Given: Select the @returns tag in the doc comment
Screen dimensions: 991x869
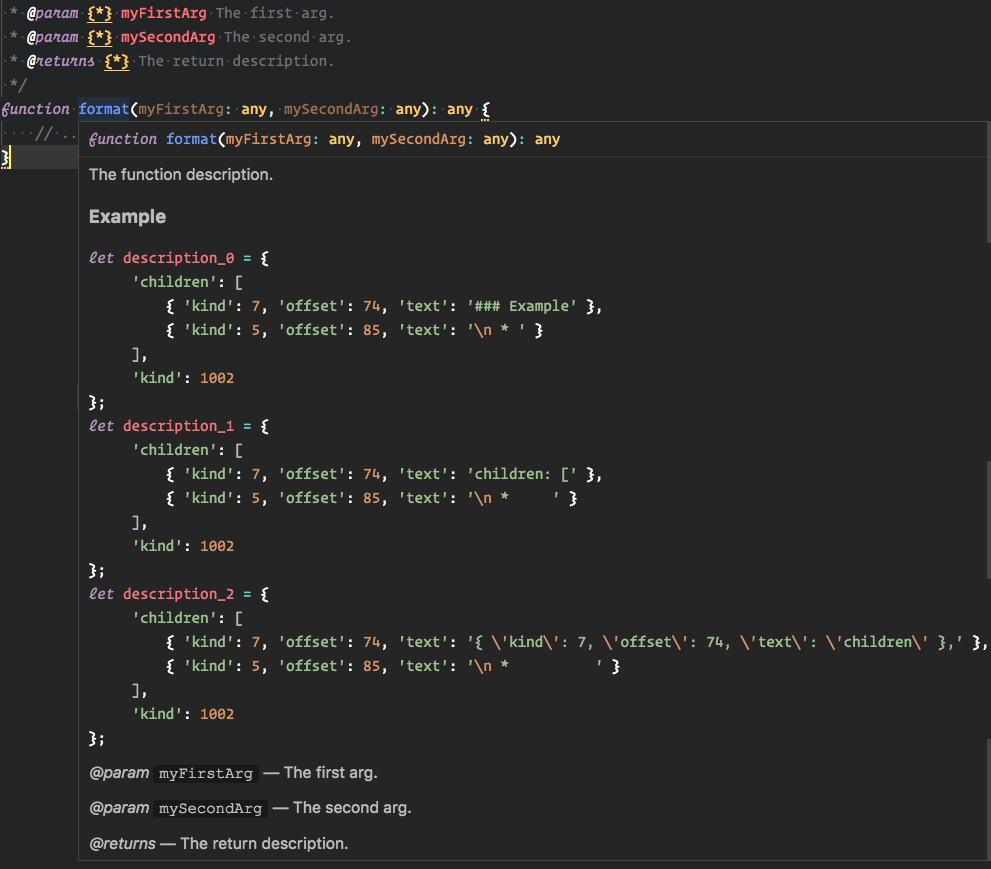Looking at the screenshot, I should coord(60,61).
